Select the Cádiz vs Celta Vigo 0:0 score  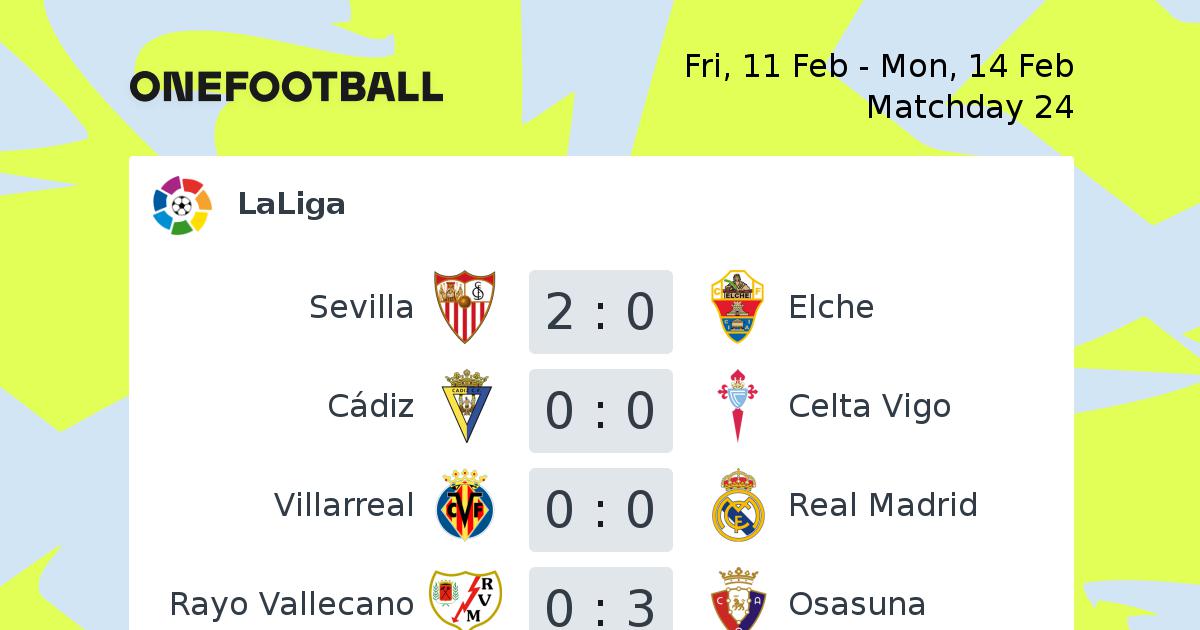tap(600, 411)
